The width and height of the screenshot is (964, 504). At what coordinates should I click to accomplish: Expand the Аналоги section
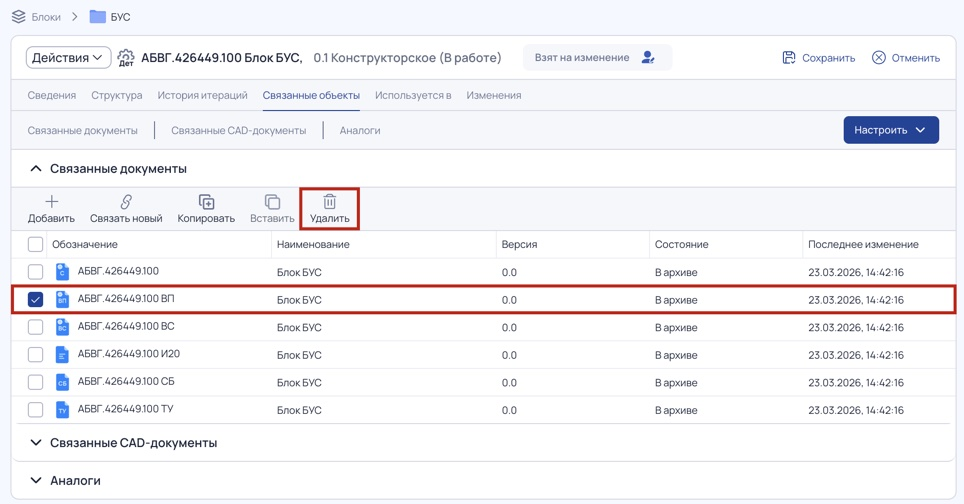[x=36, y=481]
